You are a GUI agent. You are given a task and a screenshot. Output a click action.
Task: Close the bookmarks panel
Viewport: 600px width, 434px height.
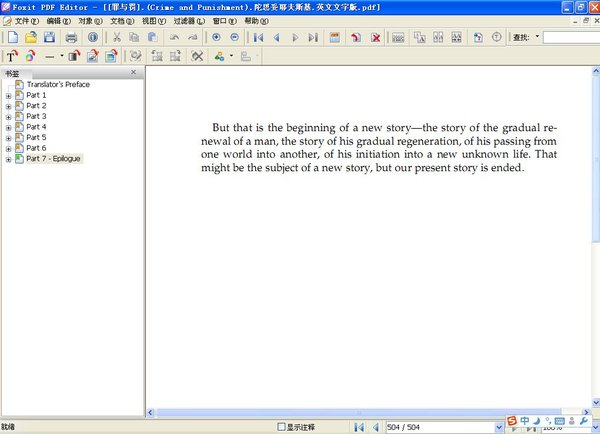(134, 72)
